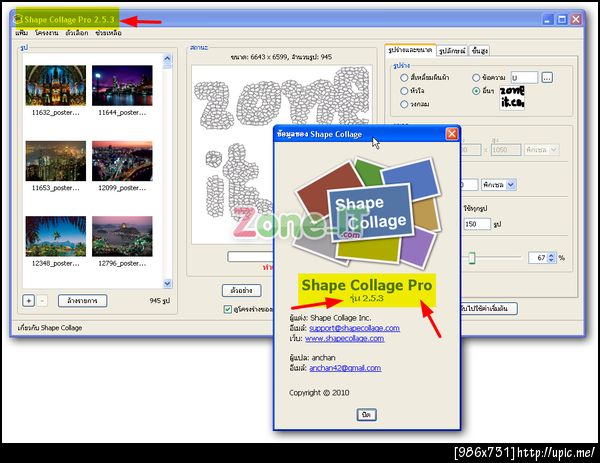Click the plus button to add photos
Viewport: 600px width, 463px height.
tap(29, 301)
